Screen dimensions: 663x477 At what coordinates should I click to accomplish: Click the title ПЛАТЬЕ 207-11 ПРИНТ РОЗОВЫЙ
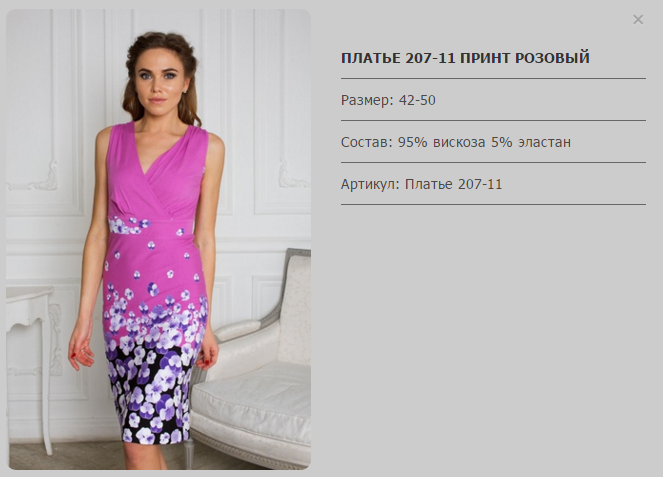point(465,58)
